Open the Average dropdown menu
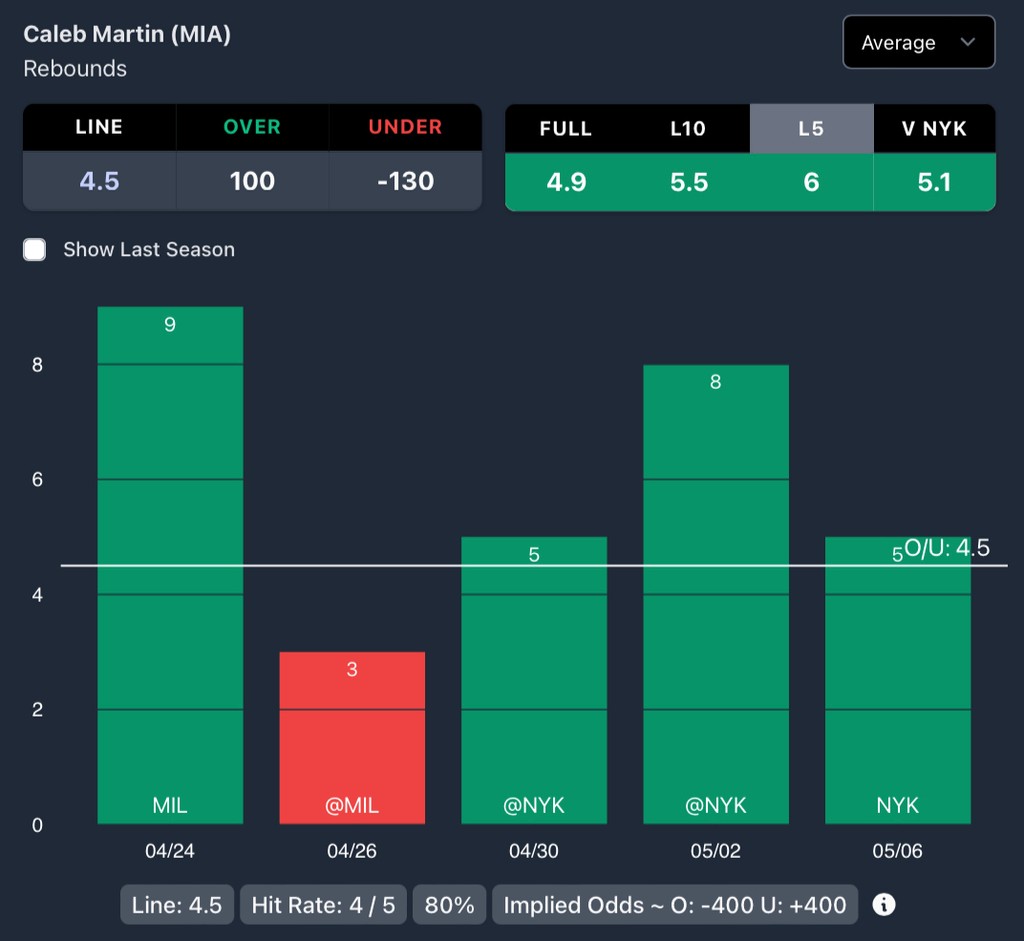Image resolution: width=1024 pixels, height=941 pixels. click(917, 43)
